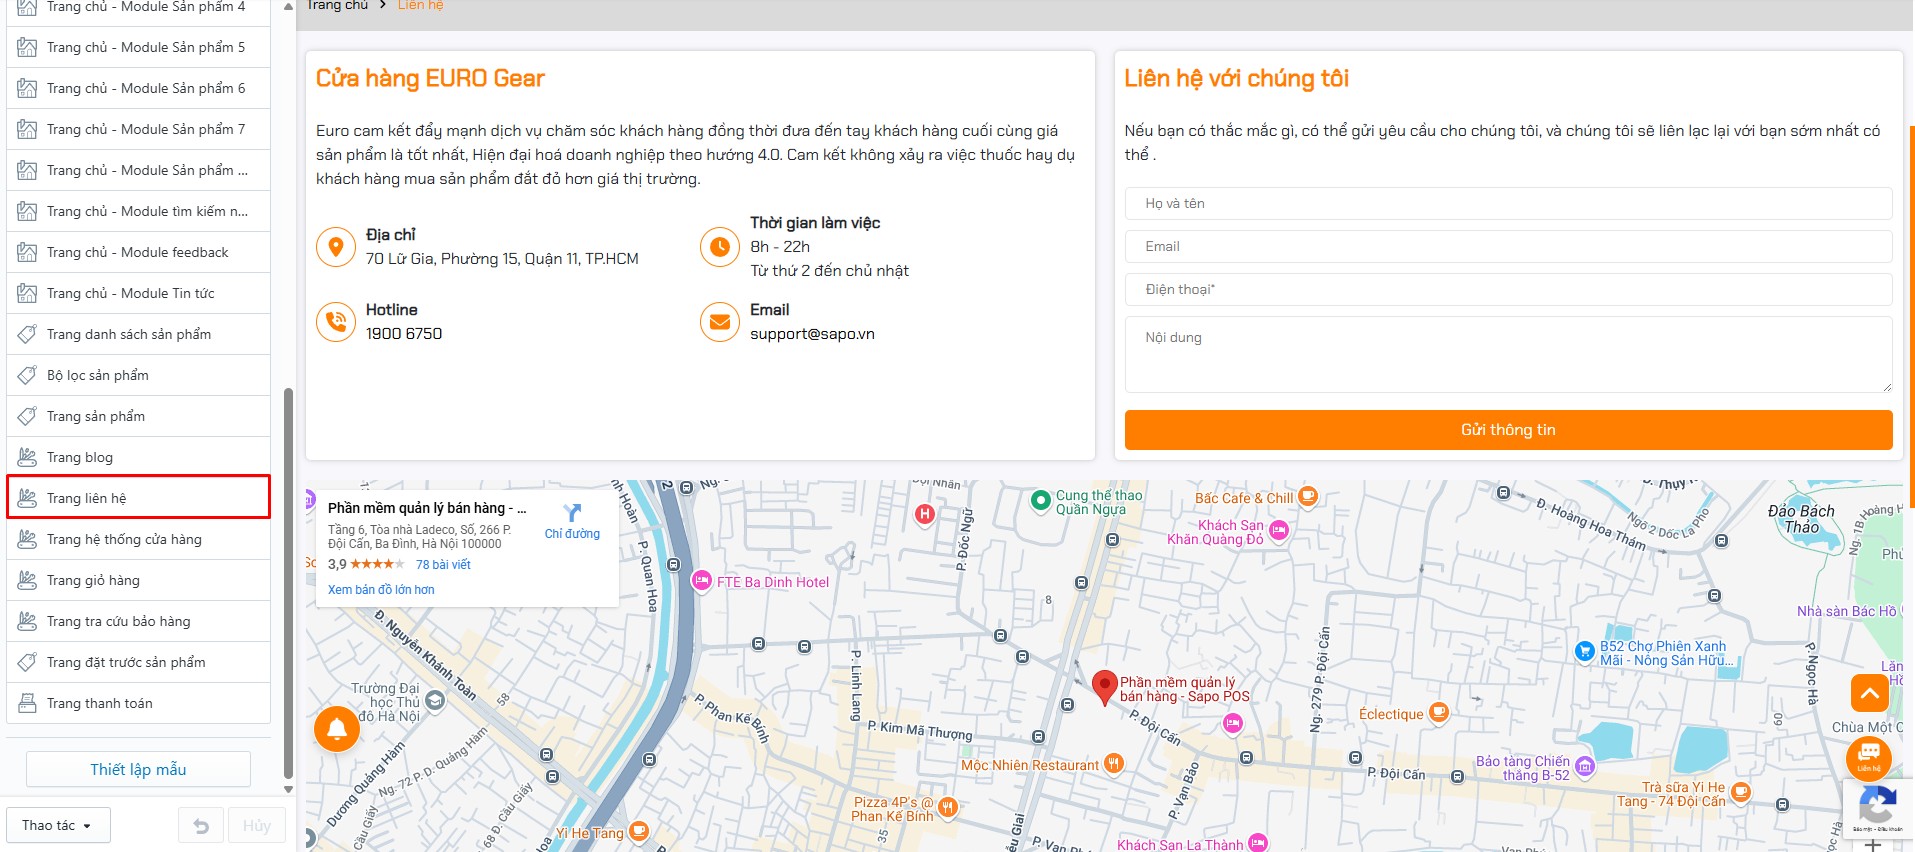Screen dimensions: 1915x852
Task: Click the address location pin icon
Action: [x=336, y=246]
